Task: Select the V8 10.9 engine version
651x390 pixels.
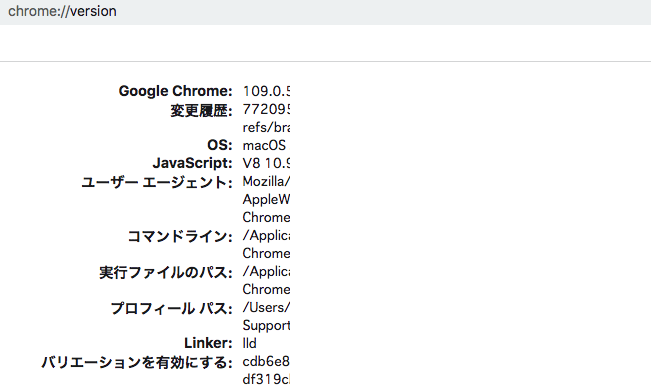Action: 266,163
